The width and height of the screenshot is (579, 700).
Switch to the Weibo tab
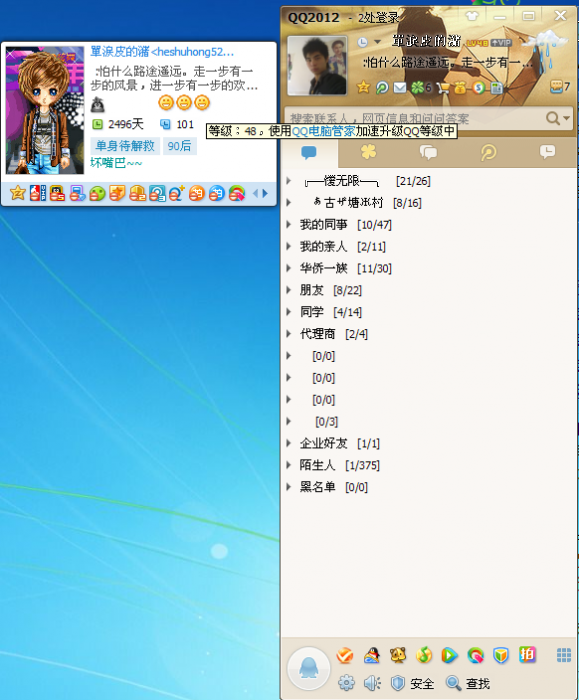tap(488, 153)
